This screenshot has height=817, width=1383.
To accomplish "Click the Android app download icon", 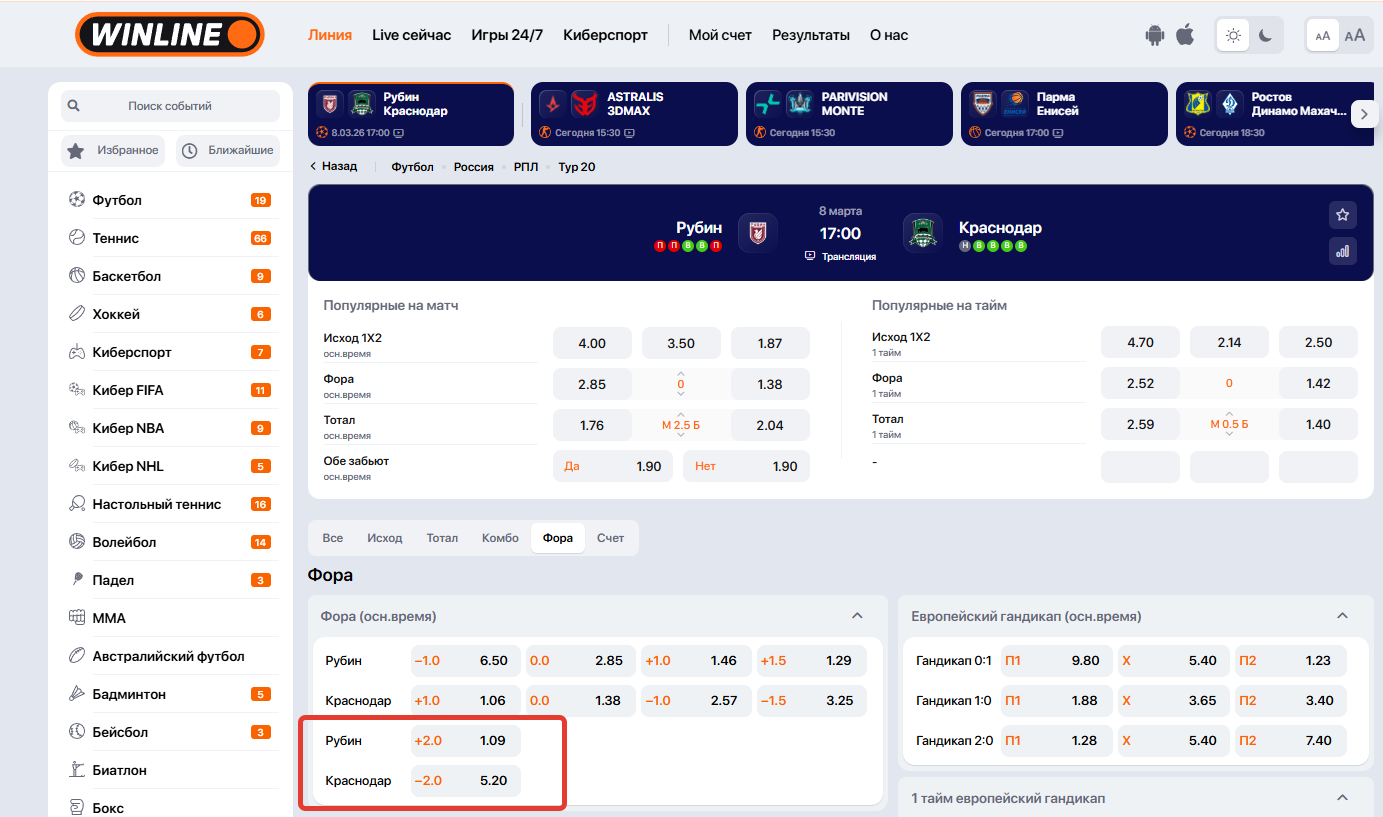I will pos(1155,35).
